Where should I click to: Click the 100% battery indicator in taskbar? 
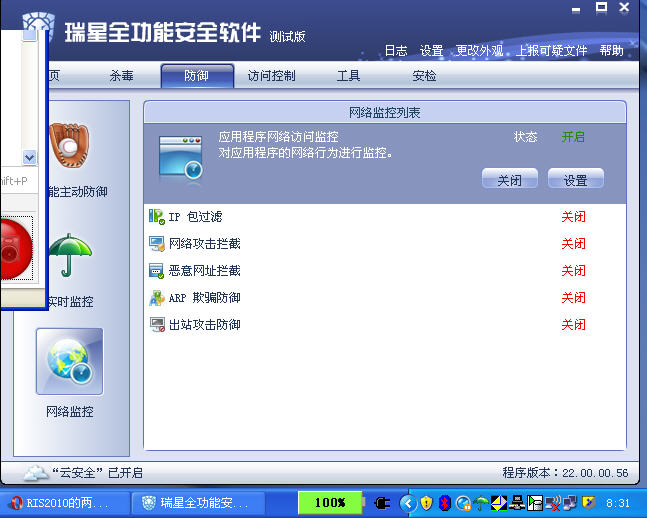click(330, 503)
